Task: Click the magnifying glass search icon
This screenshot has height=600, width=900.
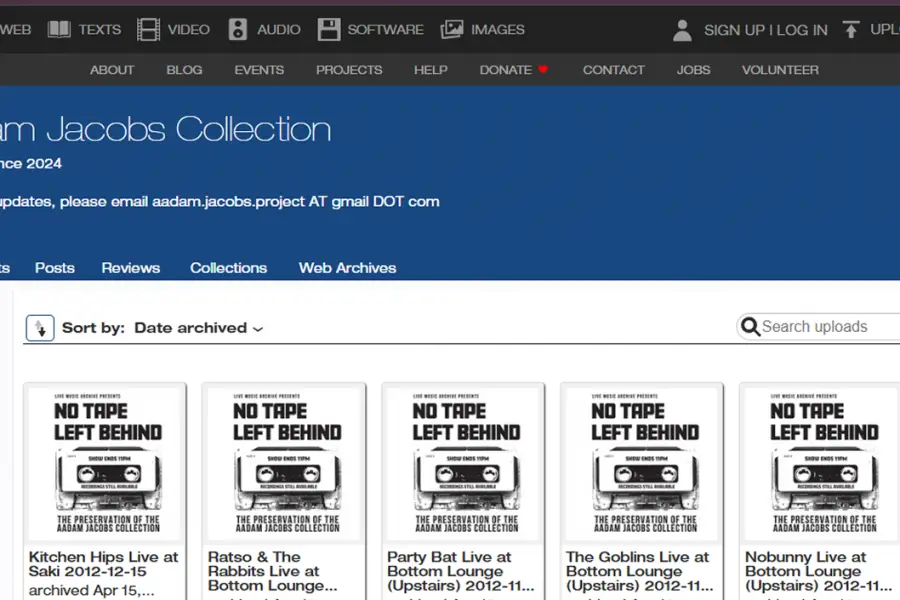Action: pyautogui.click(x=749, y=327)
